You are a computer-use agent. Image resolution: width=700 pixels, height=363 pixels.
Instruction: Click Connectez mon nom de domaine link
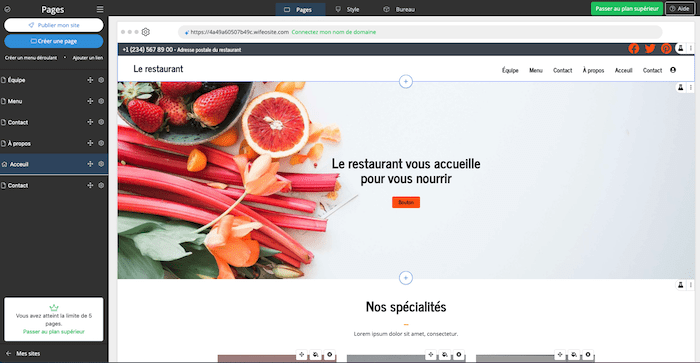[x=333, y=32]
